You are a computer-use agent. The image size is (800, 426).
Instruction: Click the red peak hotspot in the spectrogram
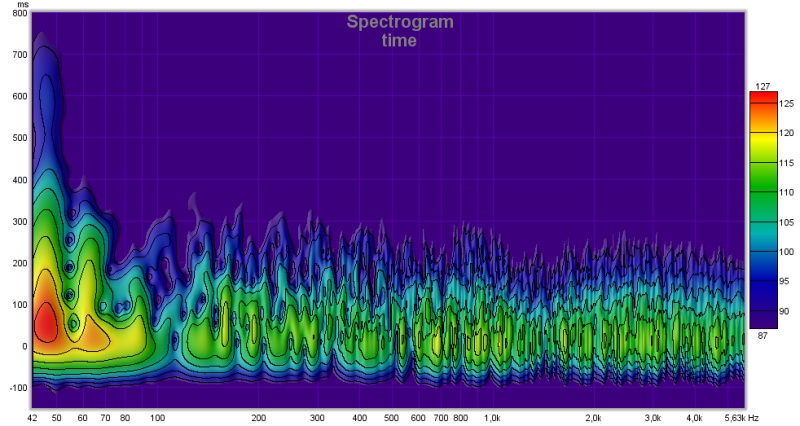[x=46, y=322]
